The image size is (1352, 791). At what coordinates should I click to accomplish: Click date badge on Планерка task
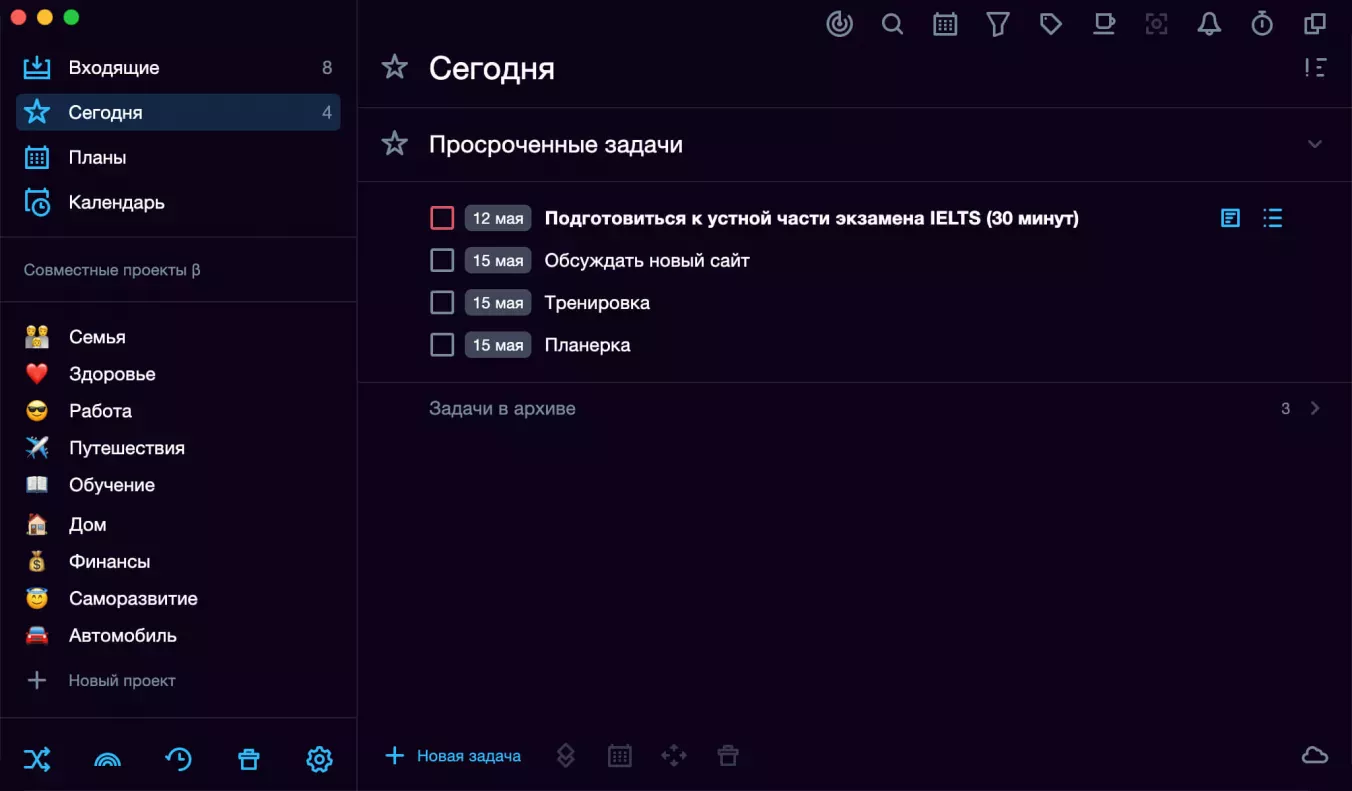[498, 345]
